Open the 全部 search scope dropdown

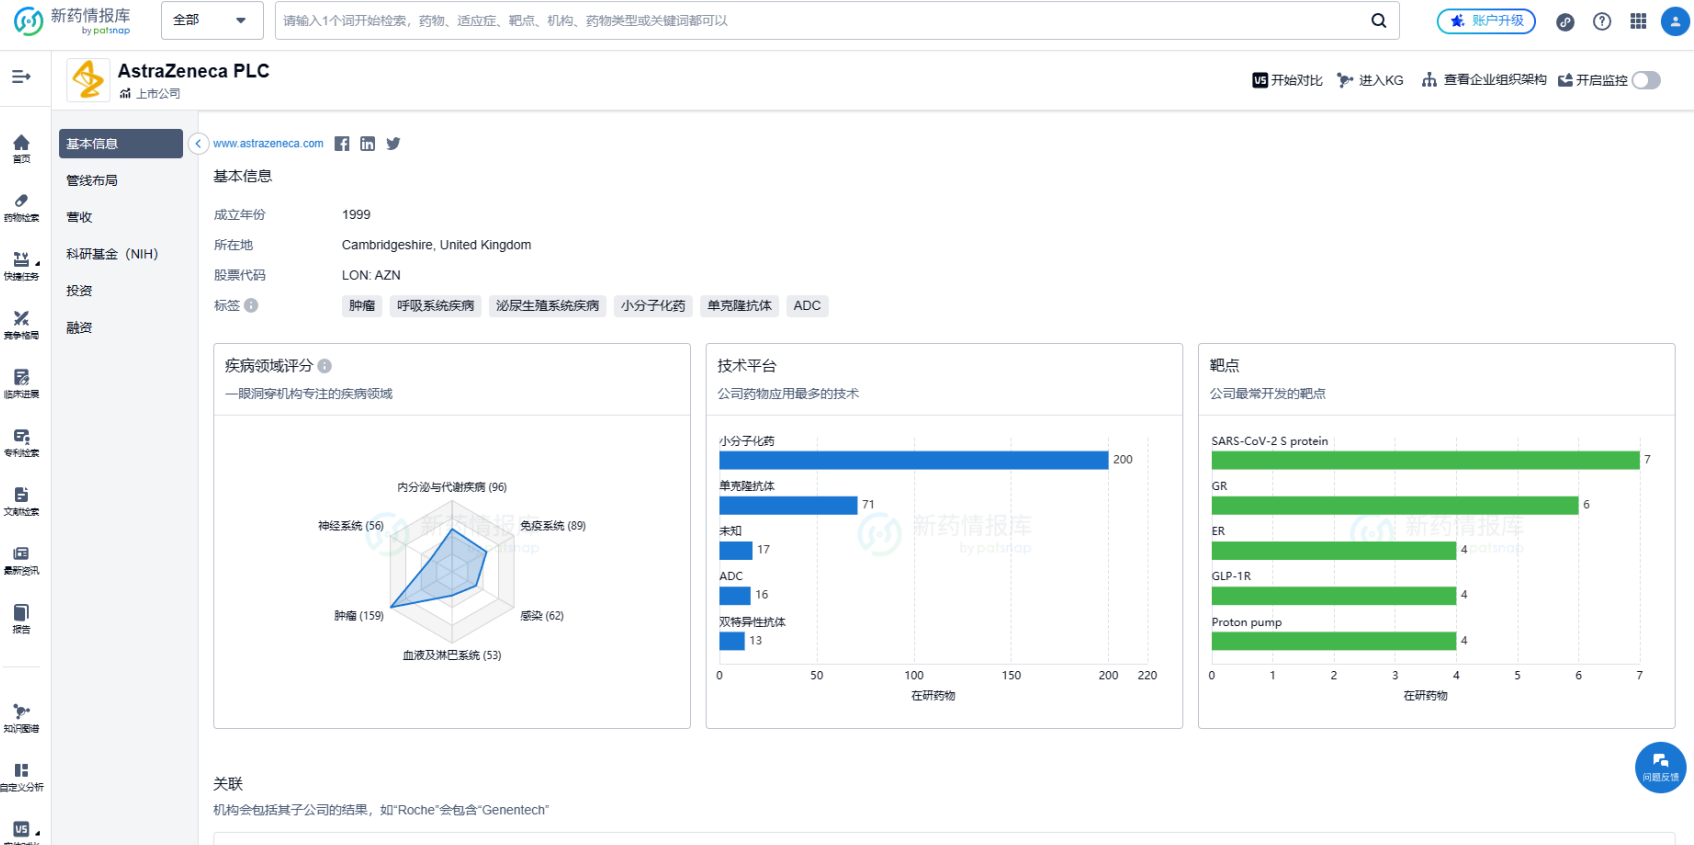[x=211, y=20]
